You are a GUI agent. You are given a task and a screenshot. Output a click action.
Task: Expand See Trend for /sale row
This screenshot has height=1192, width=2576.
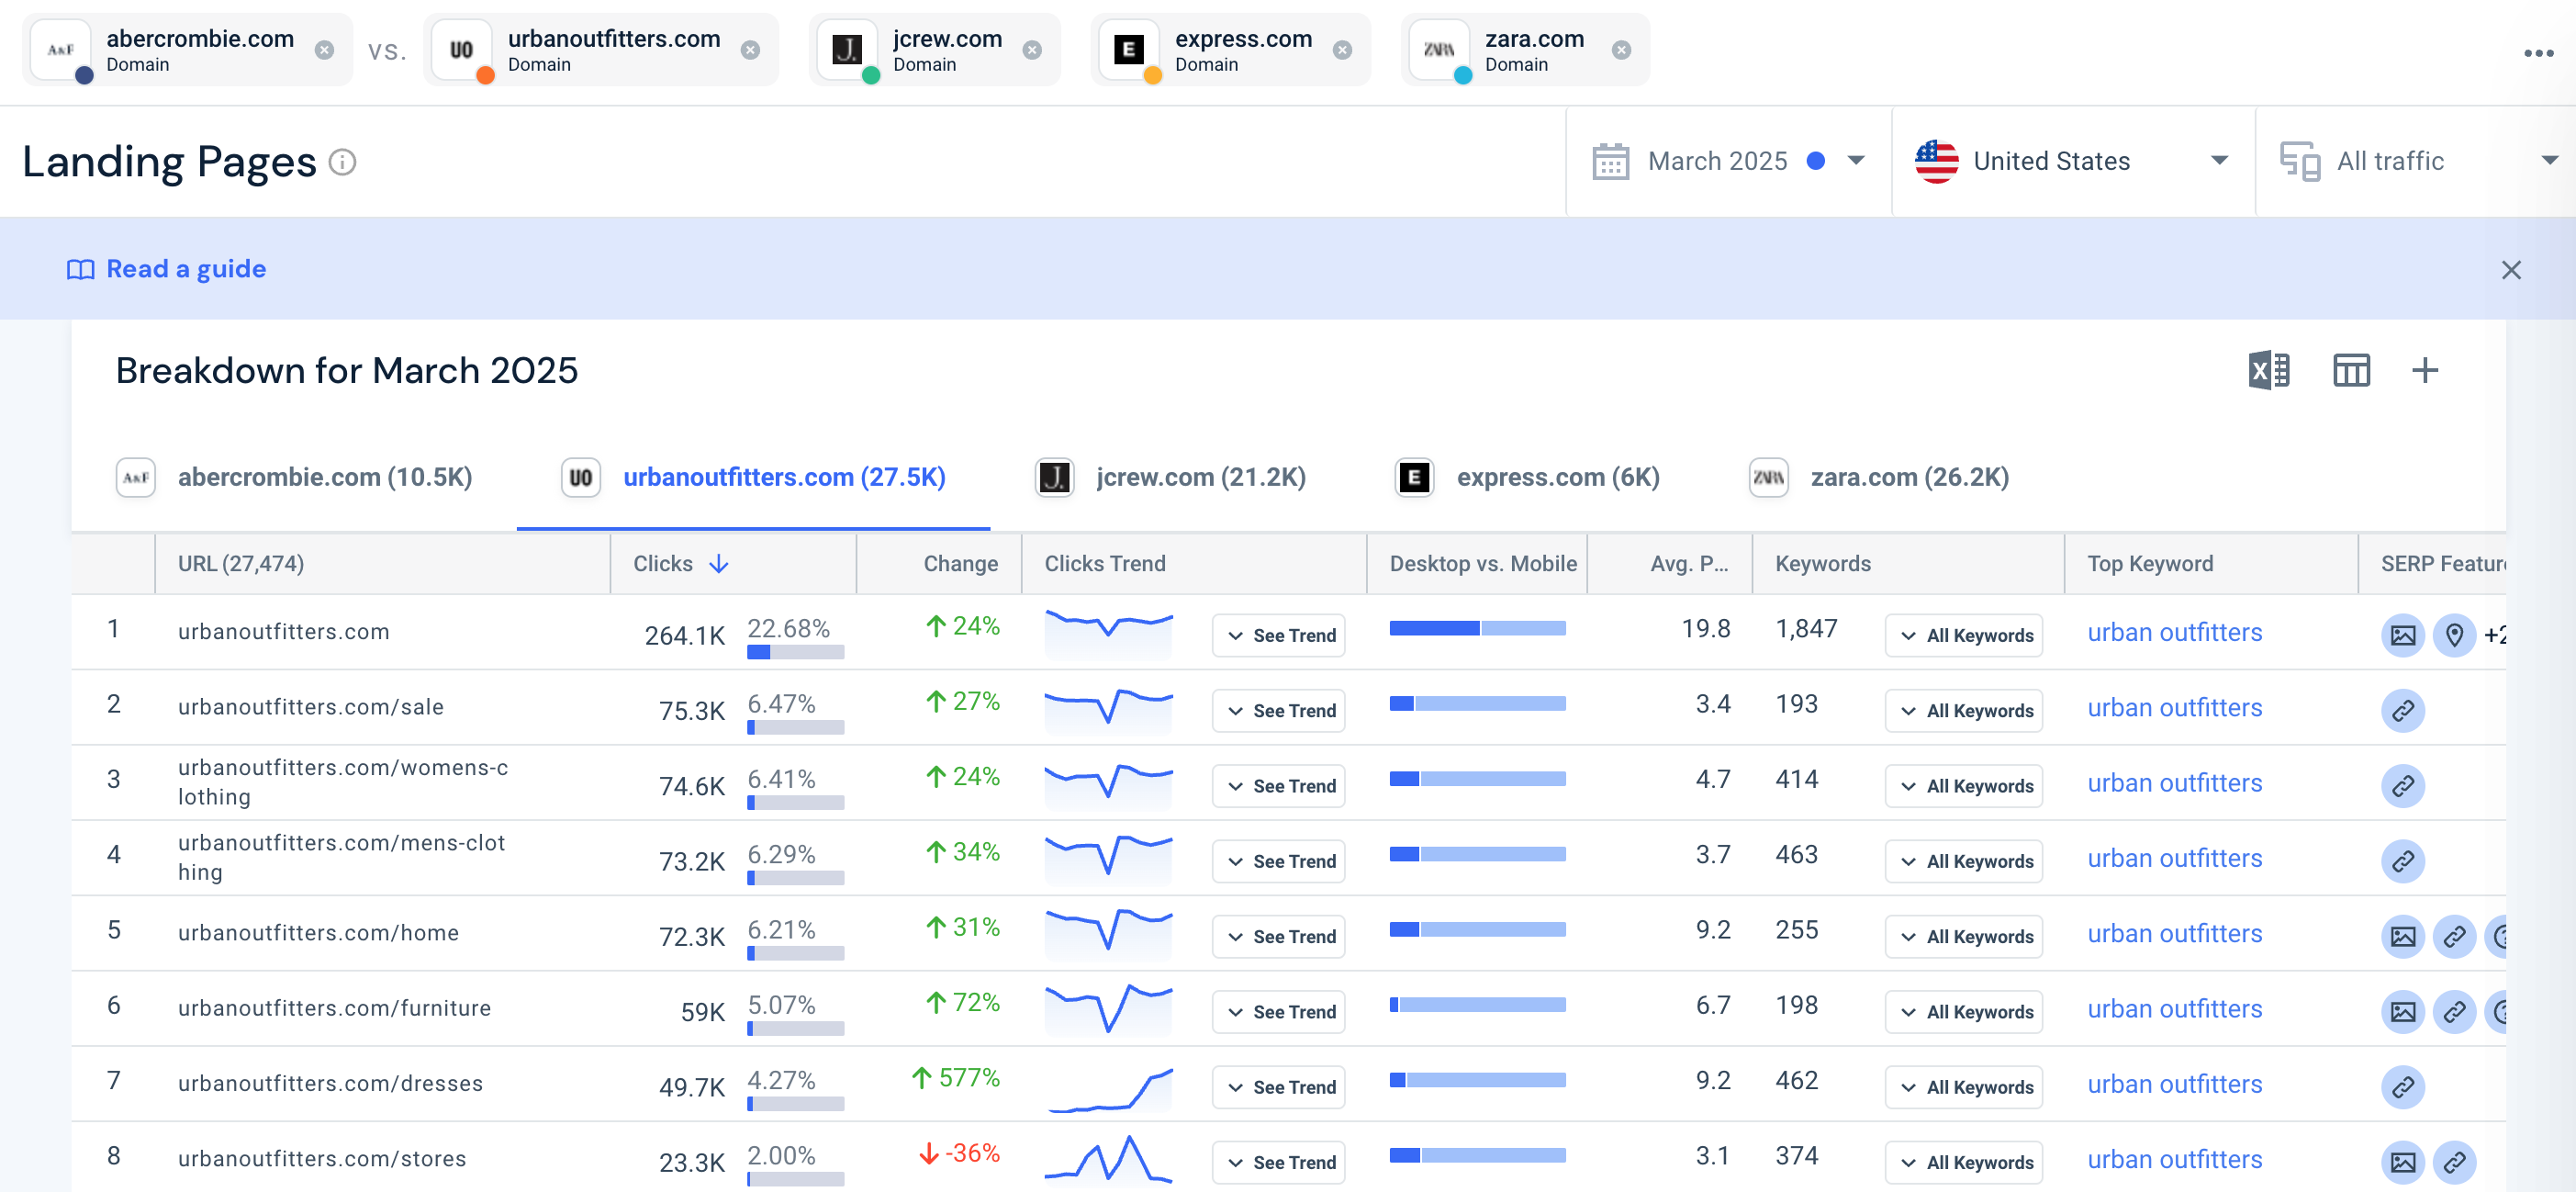pyautogui.click(x=1279, y=711)
